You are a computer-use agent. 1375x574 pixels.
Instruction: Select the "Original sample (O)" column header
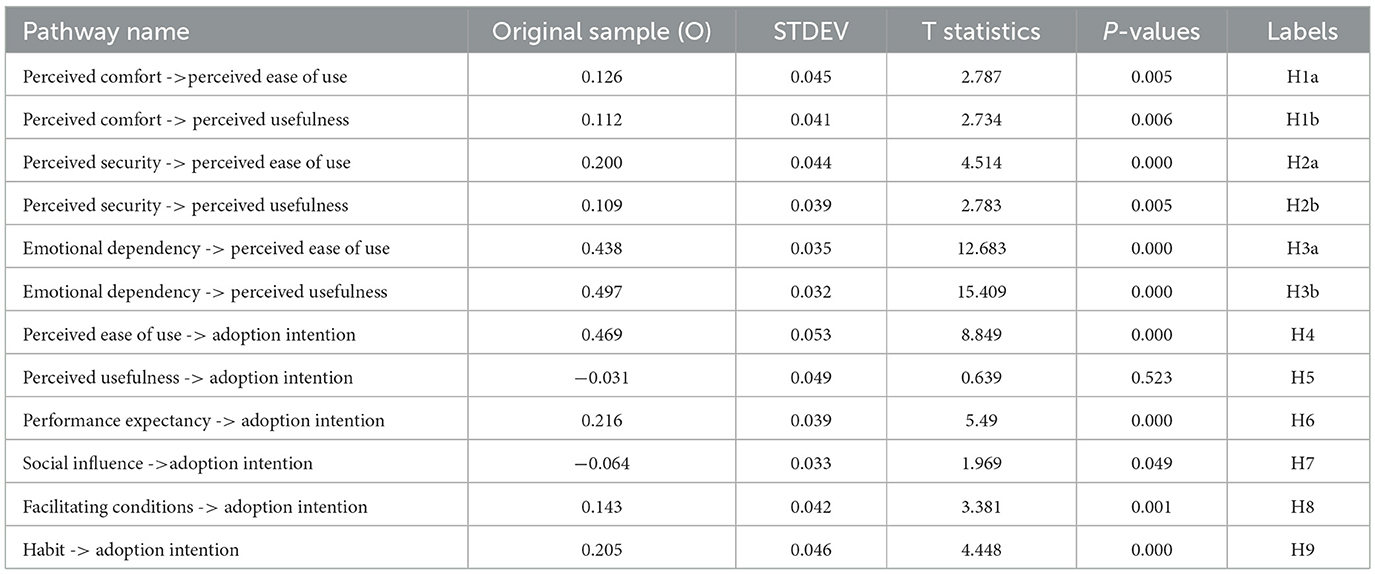pos(601,31)
